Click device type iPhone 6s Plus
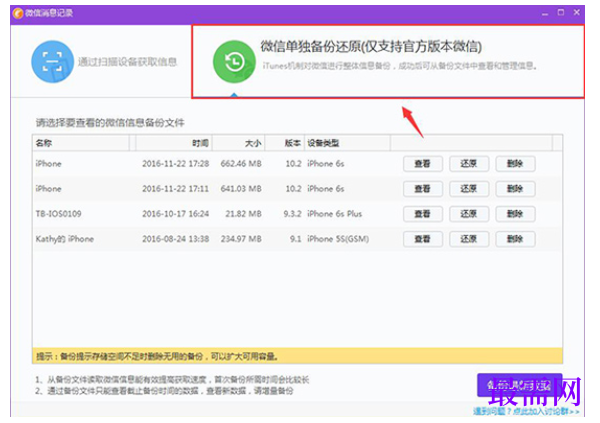 (334, 214)
